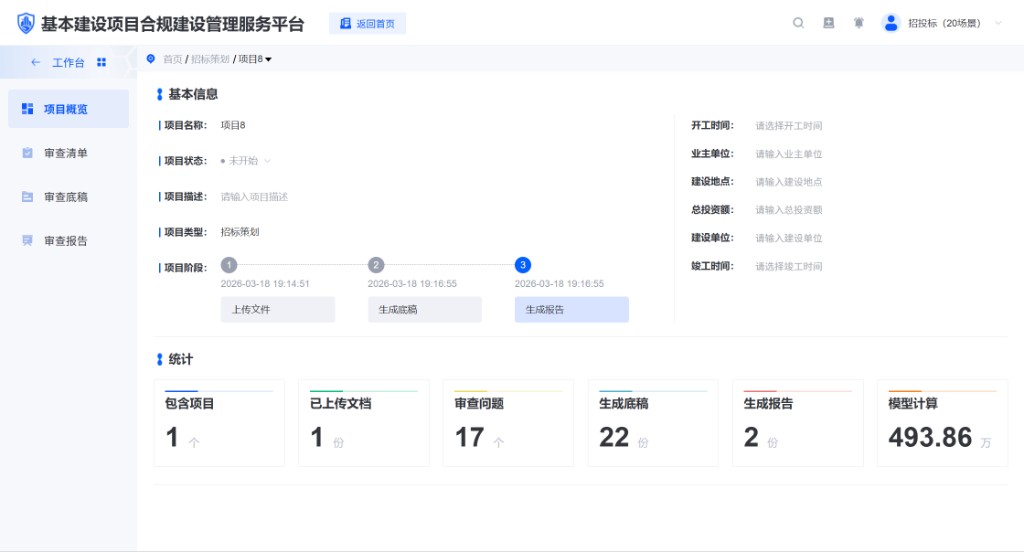Click the 项目描述 input field

254,197
